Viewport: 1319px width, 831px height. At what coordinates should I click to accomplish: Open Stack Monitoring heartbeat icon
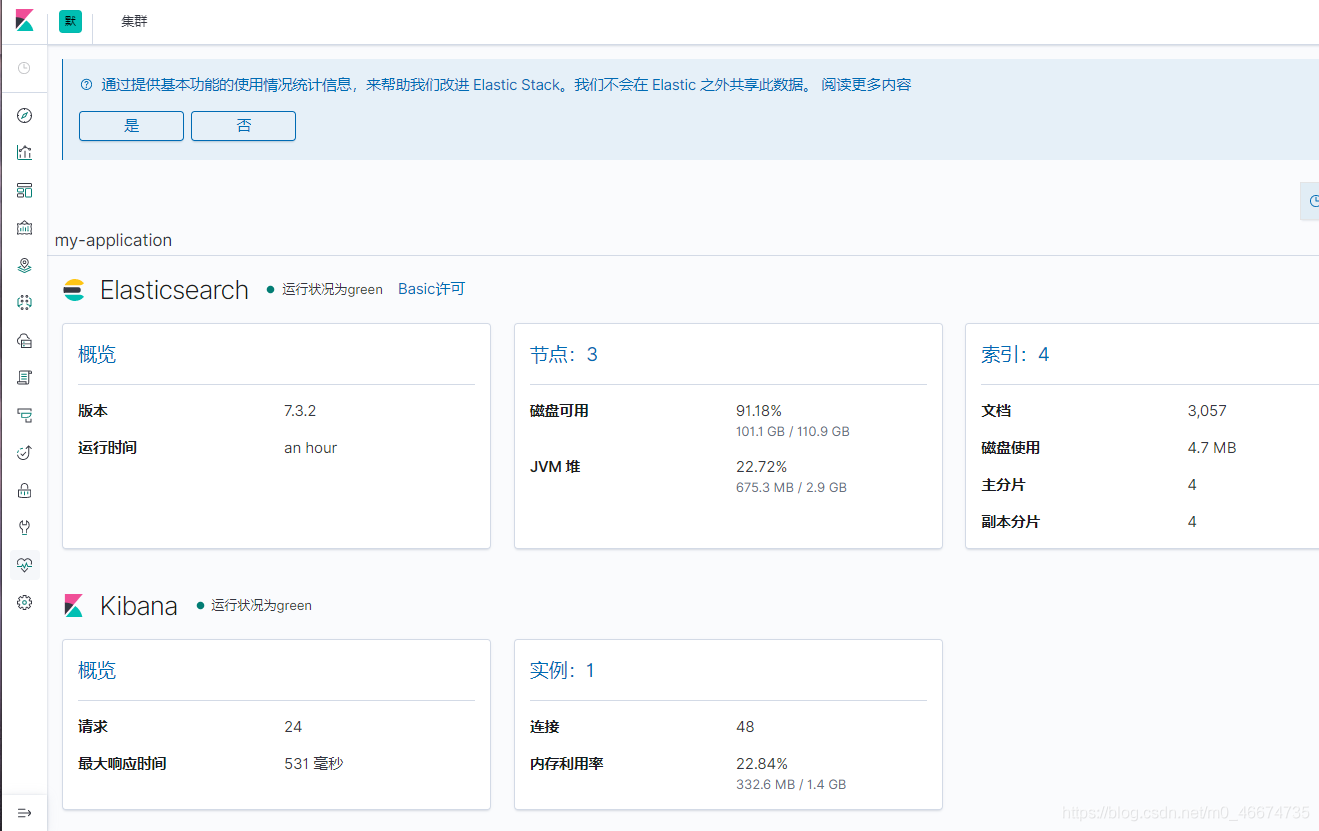[x=25, y=565]
